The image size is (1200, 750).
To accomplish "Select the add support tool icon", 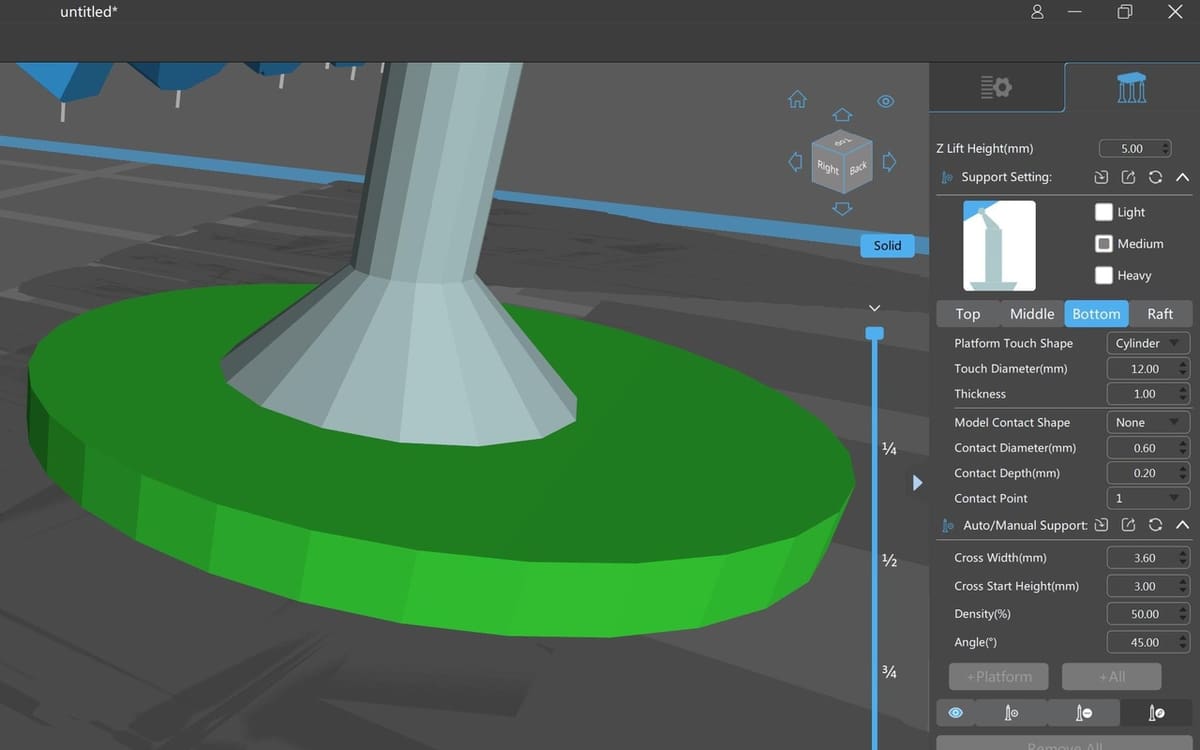I will (x=1010, y=712).
